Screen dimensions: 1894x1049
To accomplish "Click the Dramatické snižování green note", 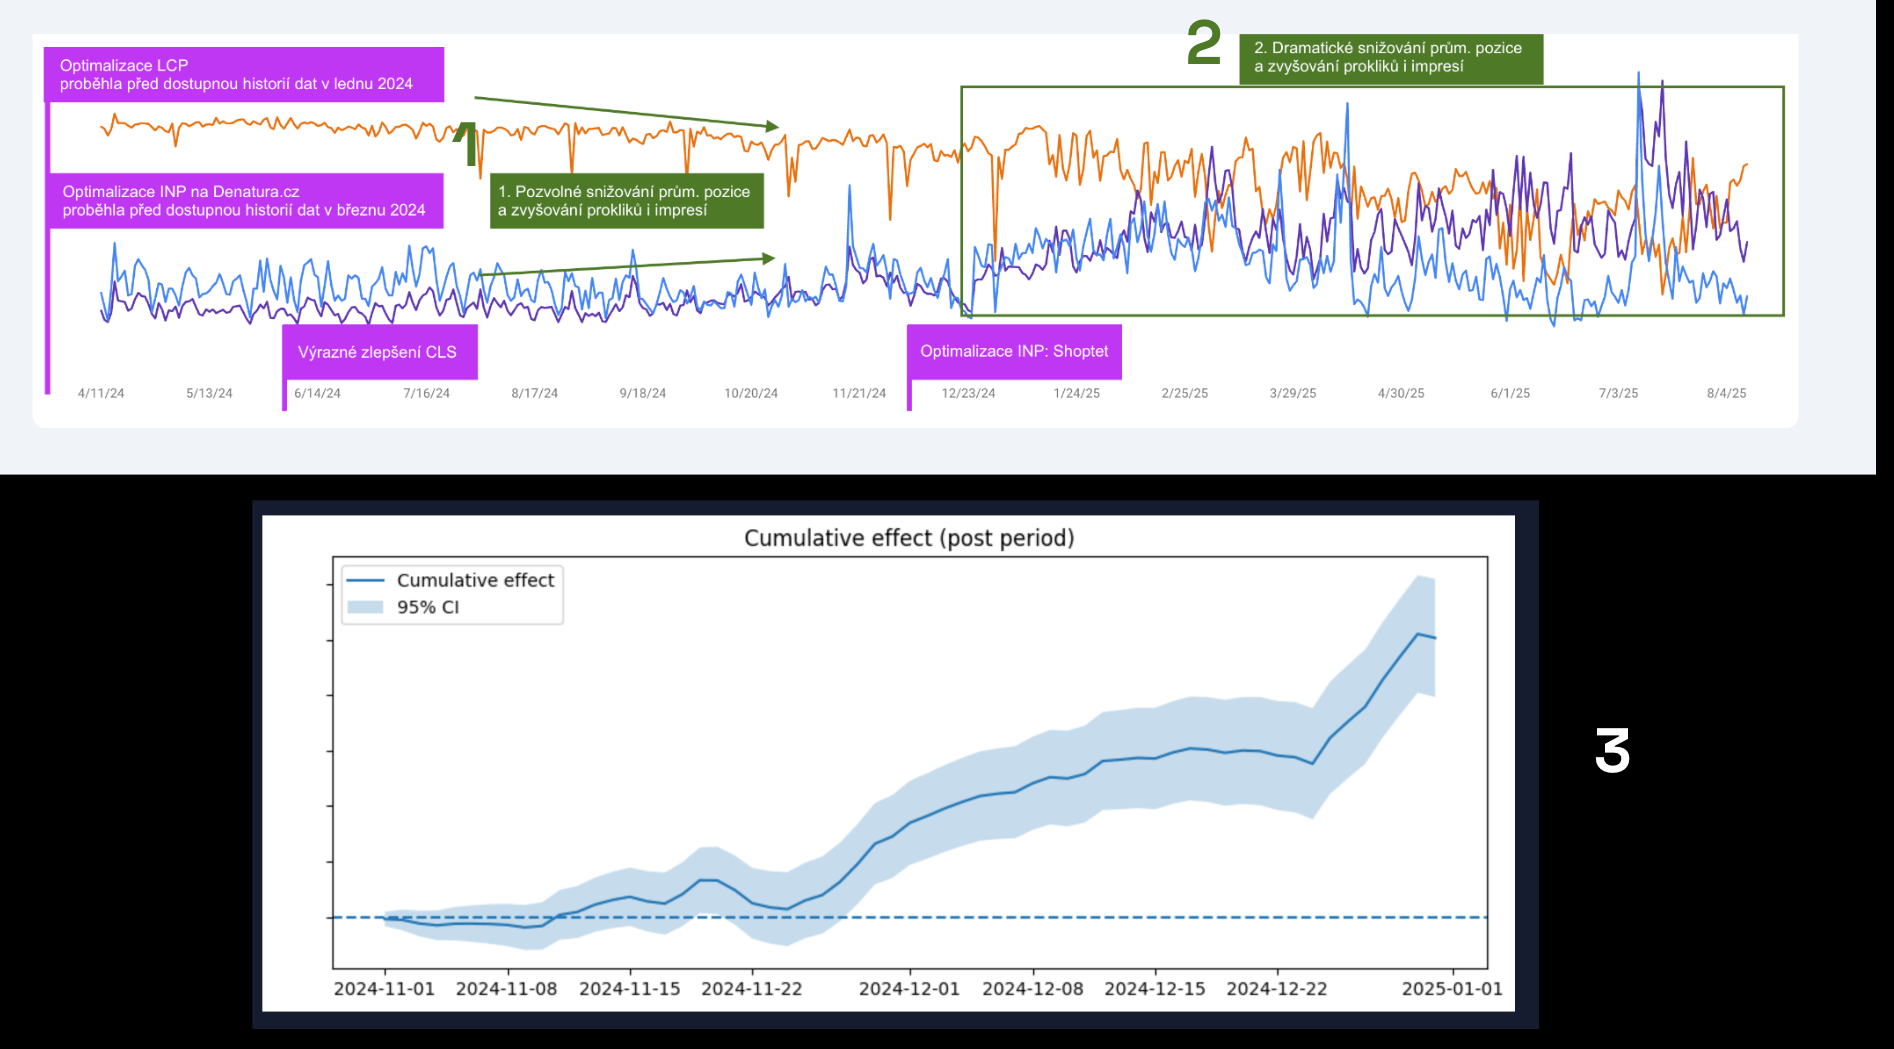I will click(1390, 58).
